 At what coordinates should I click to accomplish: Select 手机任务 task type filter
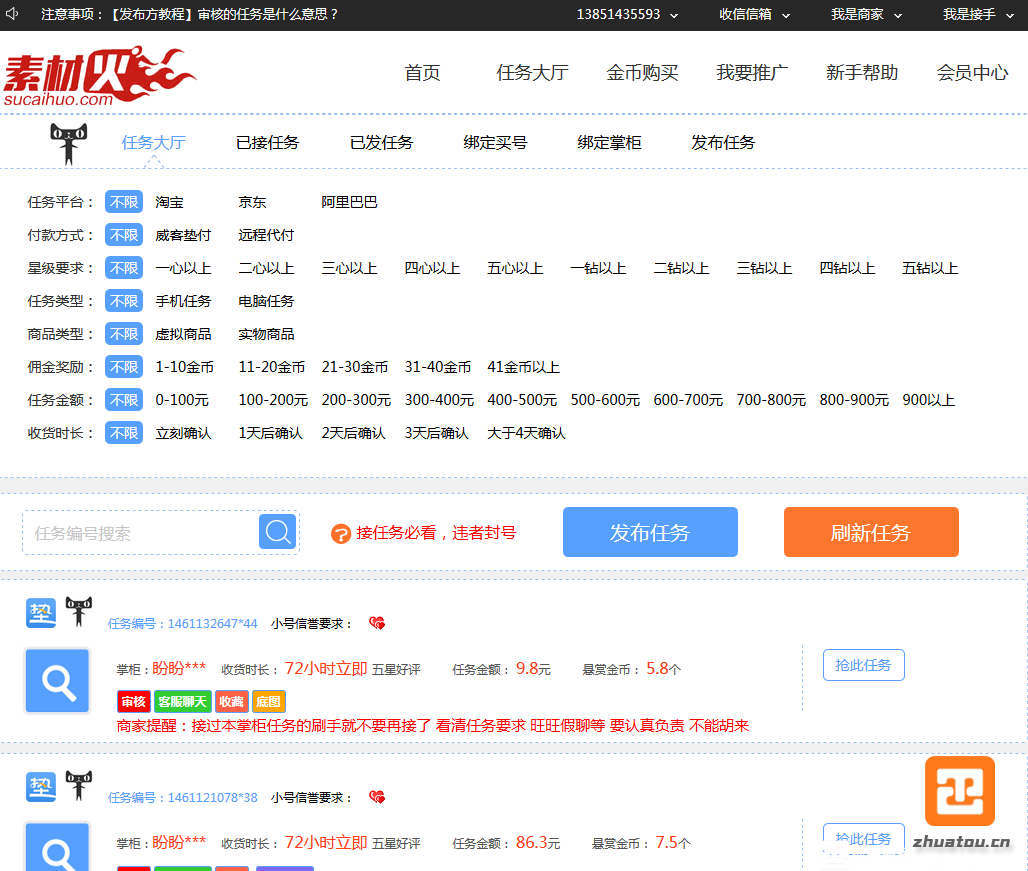183,301
